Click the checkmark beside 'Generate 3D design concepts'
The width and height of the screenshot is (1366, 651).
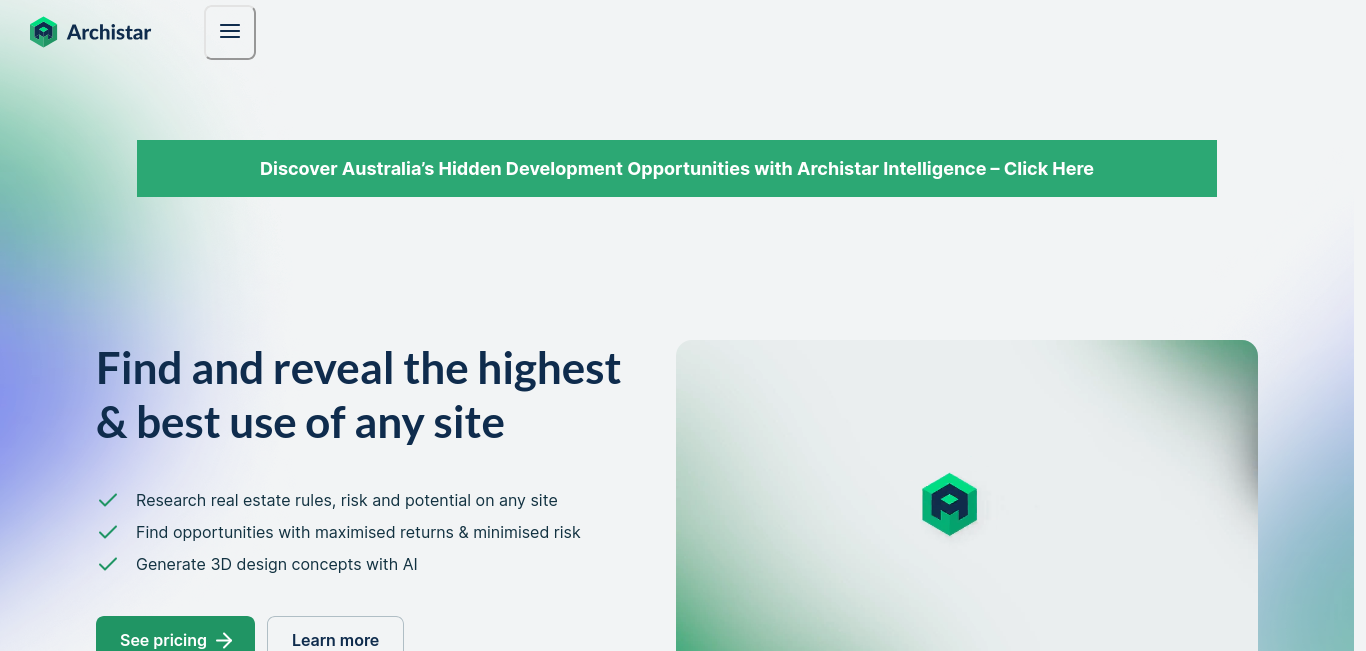tap(108, 564)
